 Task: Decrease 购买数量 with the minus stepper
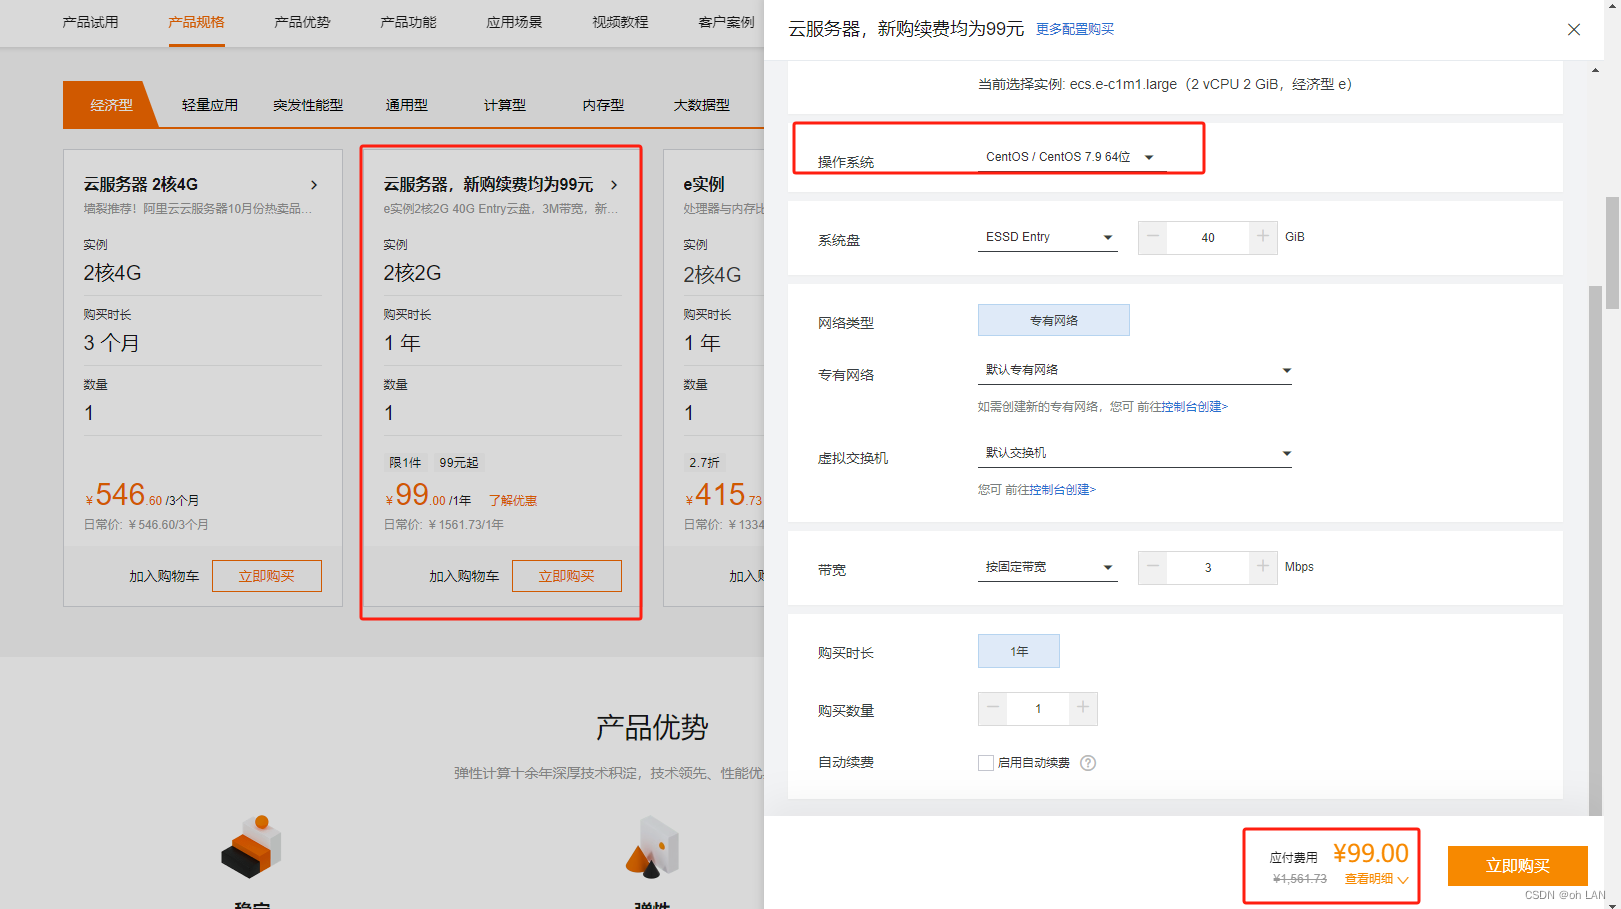coord(992,709)
